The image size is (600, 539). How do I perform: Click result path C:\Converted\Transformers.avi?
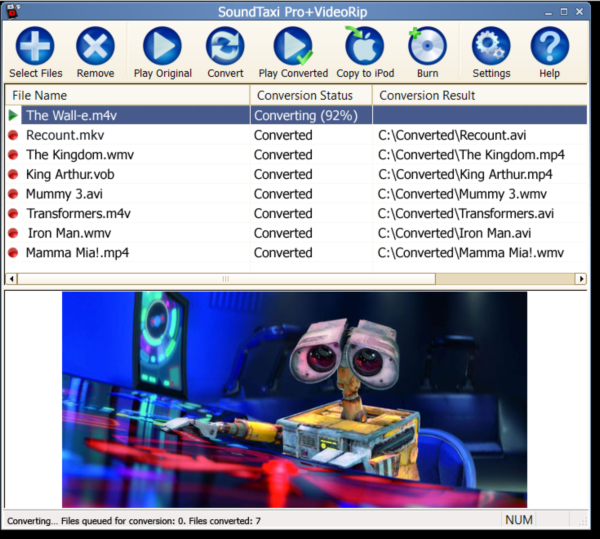pos(465,213)
